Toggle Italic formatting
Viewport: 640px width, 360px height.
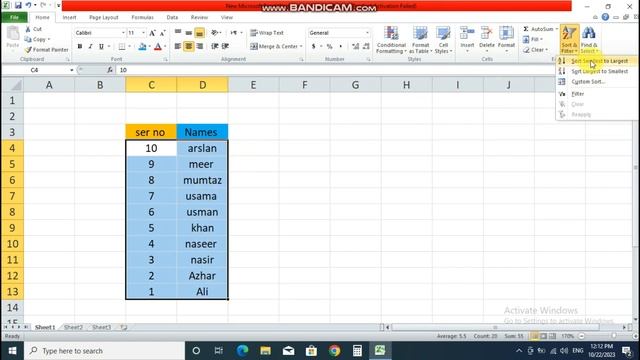click(x=90, y=47)
